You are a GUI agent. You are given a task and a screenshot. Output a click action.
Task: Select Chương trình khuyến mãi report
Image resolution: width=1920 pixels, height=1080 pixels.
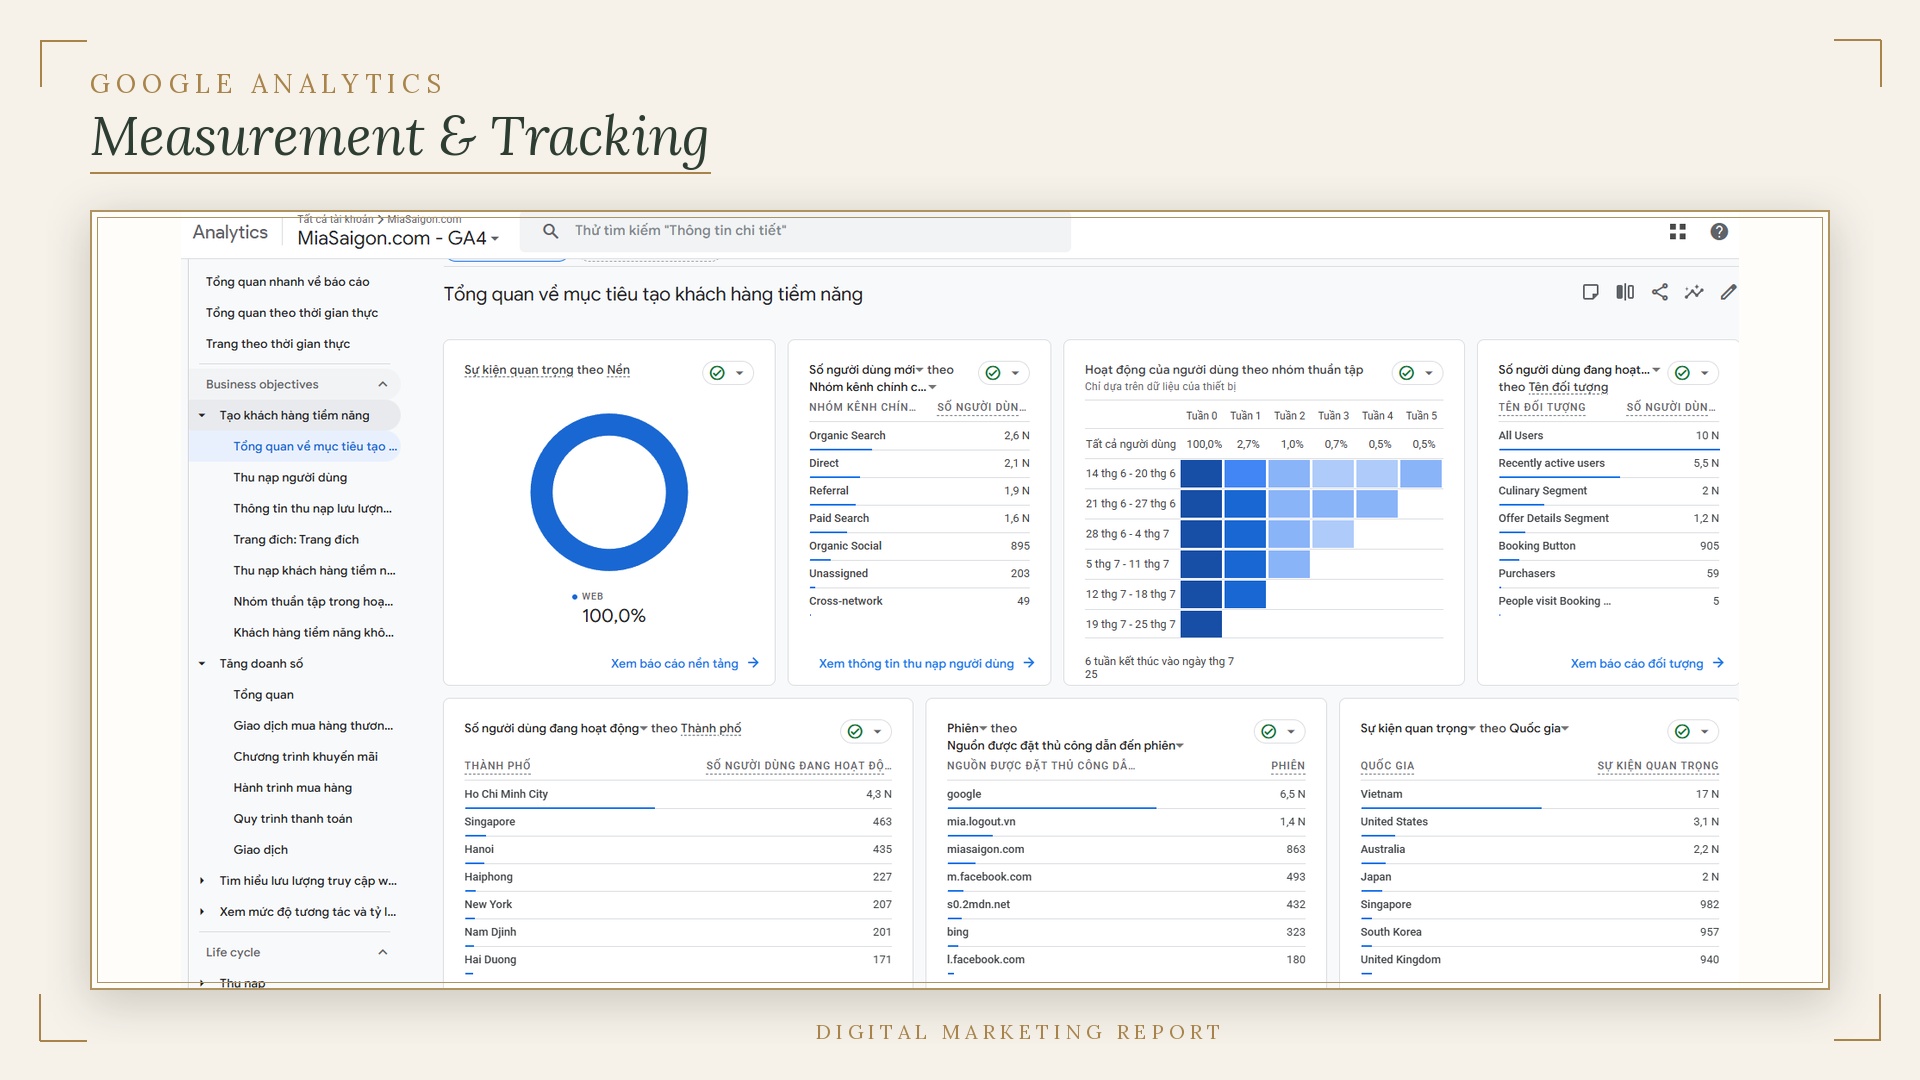pos(306,756)
